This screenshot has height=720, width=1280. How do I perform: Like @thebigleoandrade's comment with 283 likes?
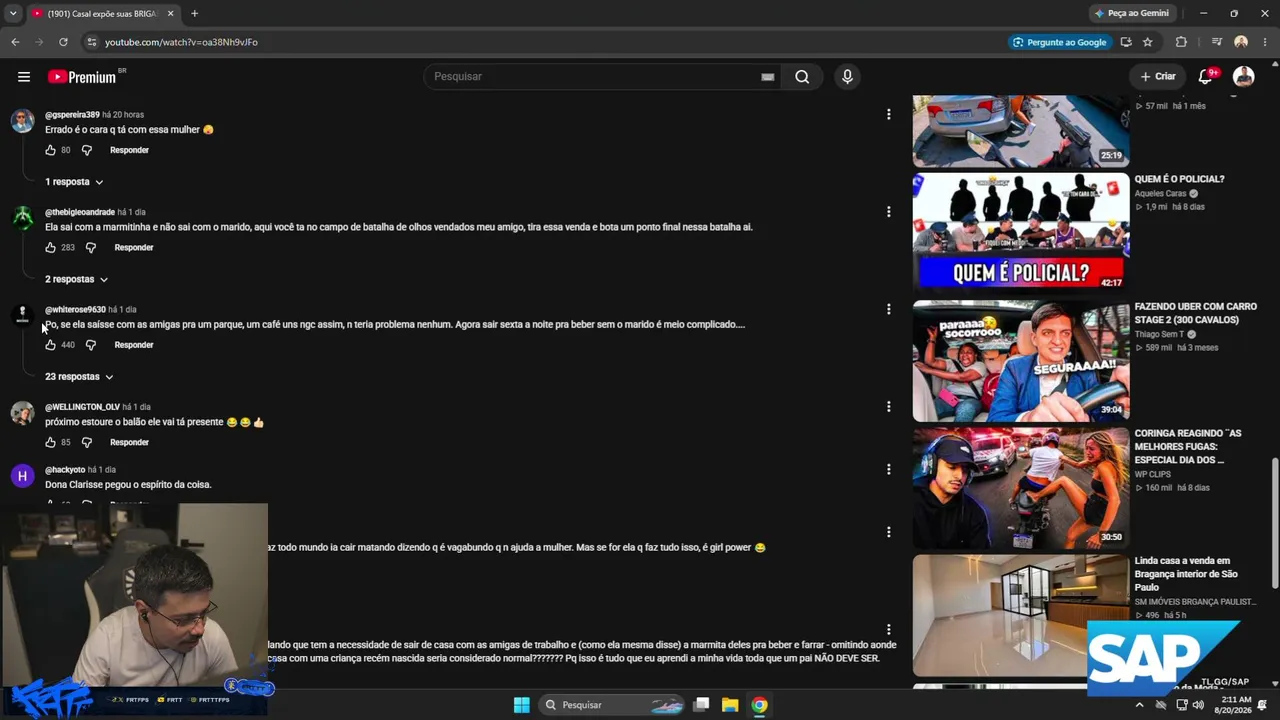point(50,248)
